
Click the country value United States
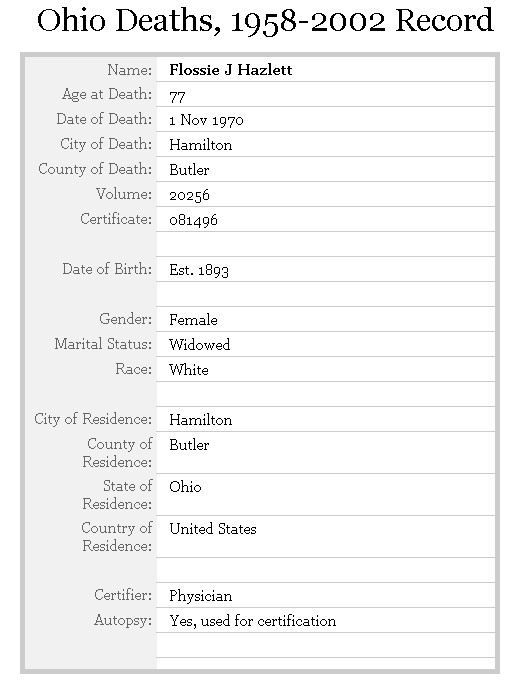coord(213,529)
